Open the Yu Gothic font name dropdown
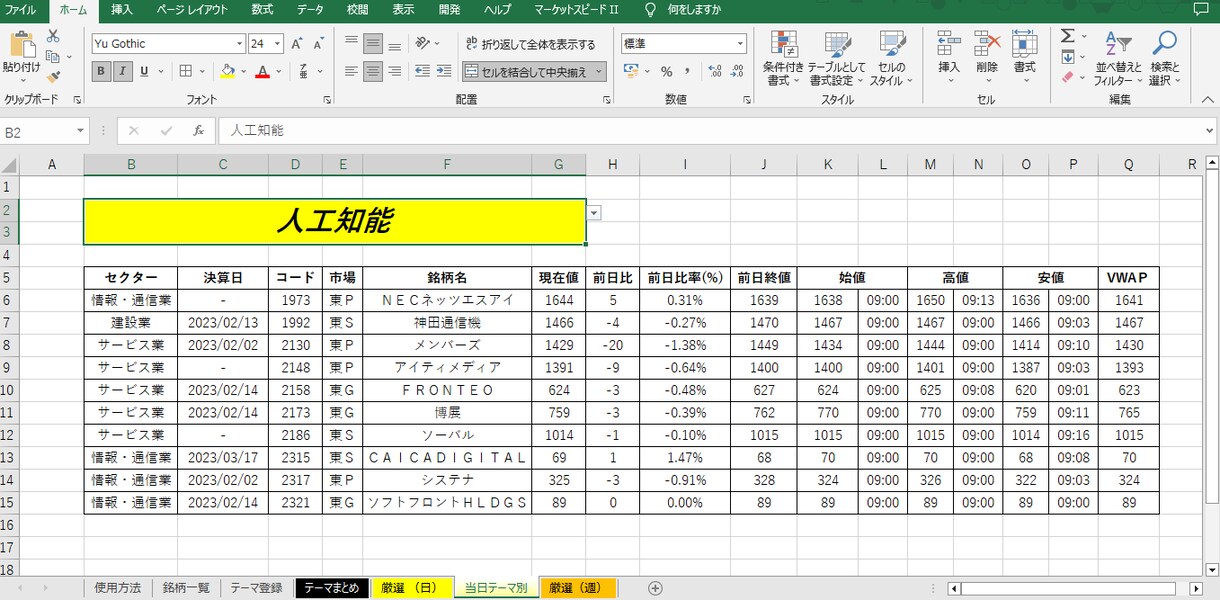 click(239, 44)
